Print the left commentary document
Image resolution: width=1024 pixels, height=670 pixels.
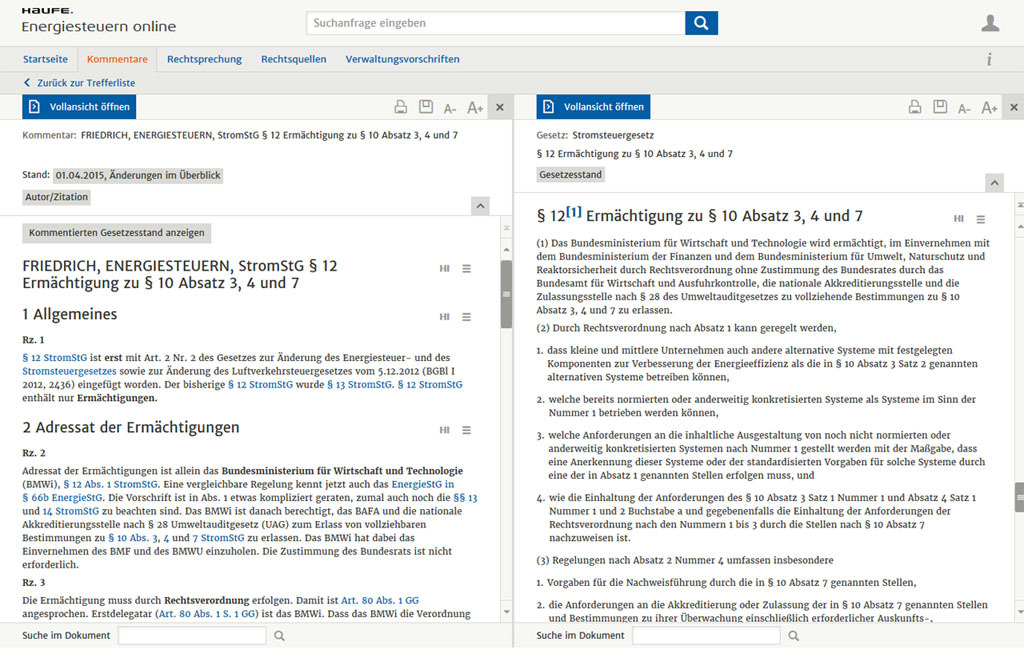pos(400,107)
